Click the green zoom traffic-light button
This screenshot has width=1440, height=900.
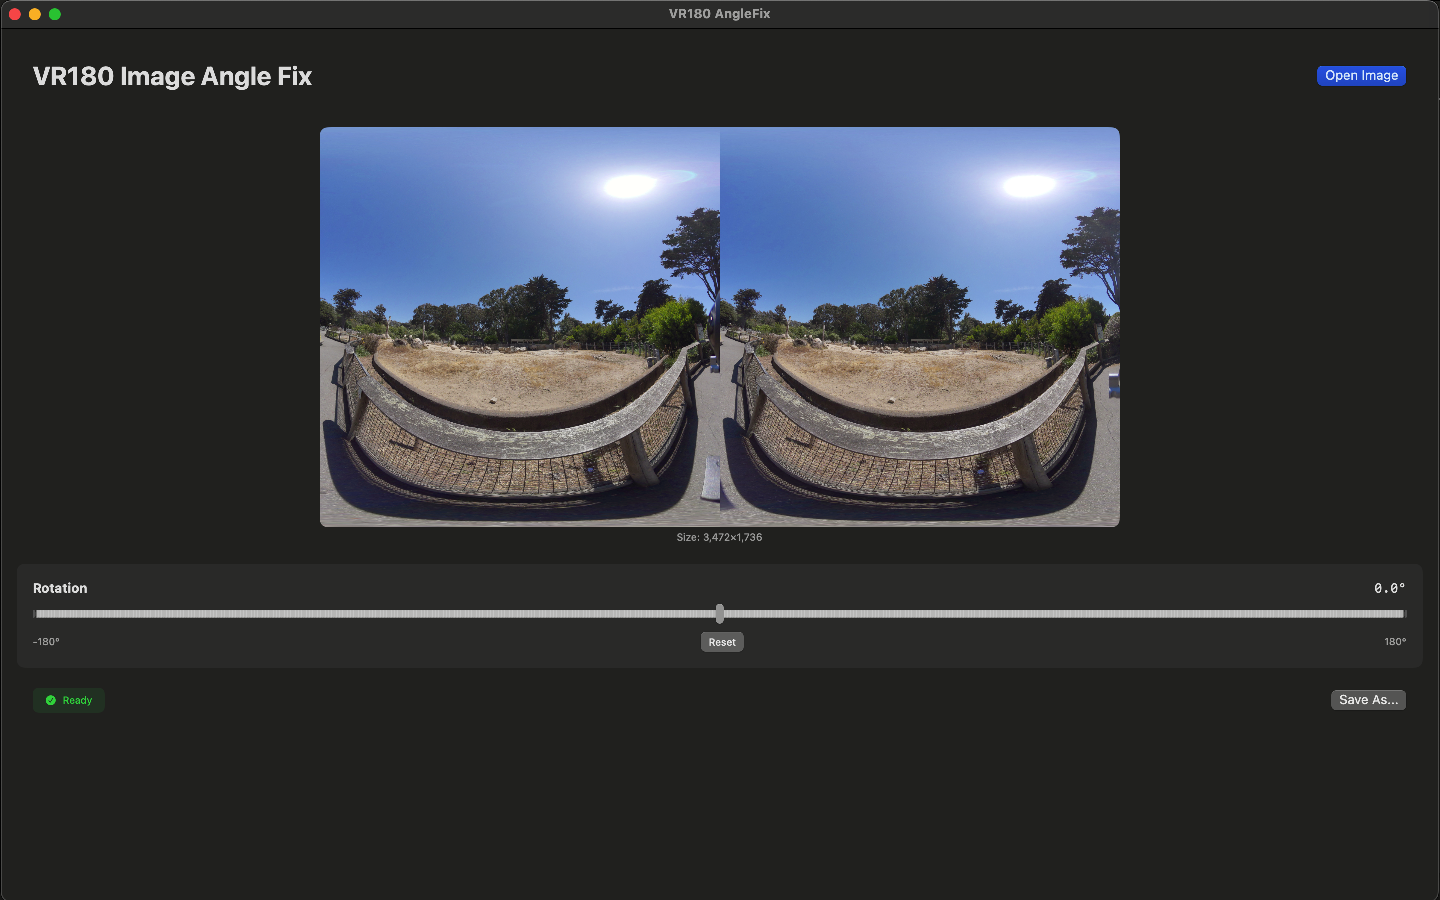click(55, 14)
